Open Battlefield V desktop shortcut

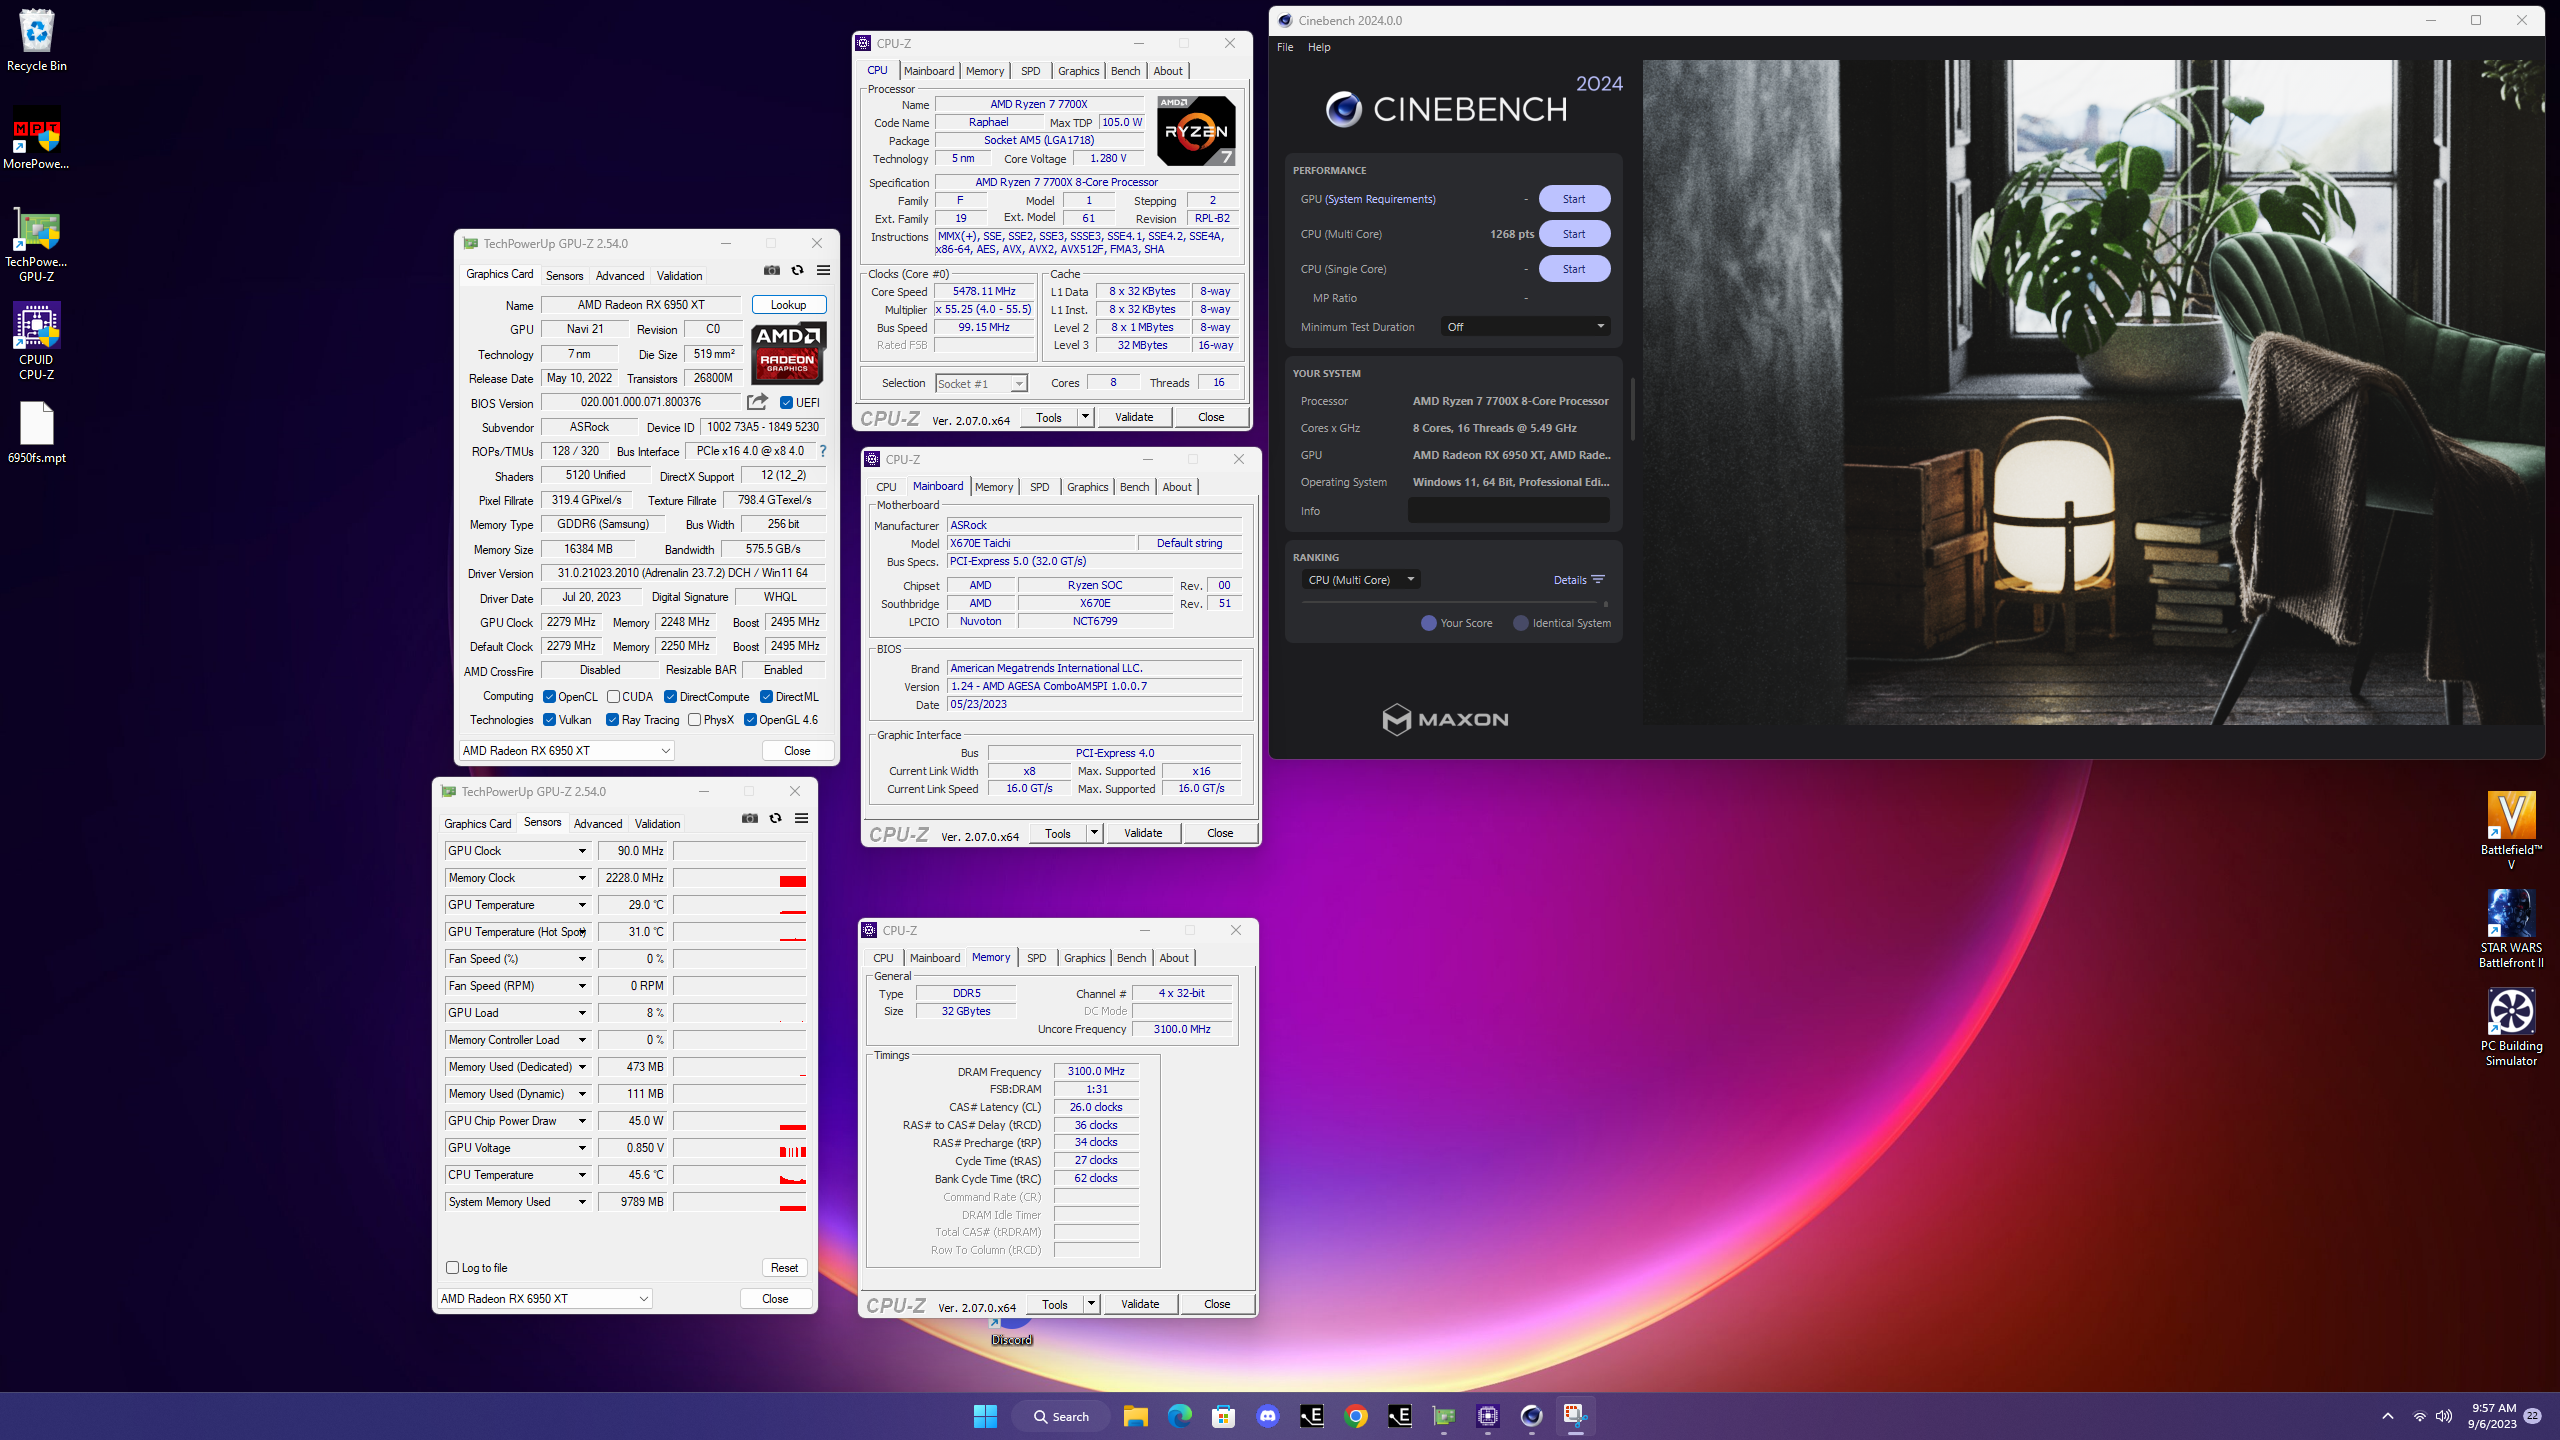[2511, 830]
